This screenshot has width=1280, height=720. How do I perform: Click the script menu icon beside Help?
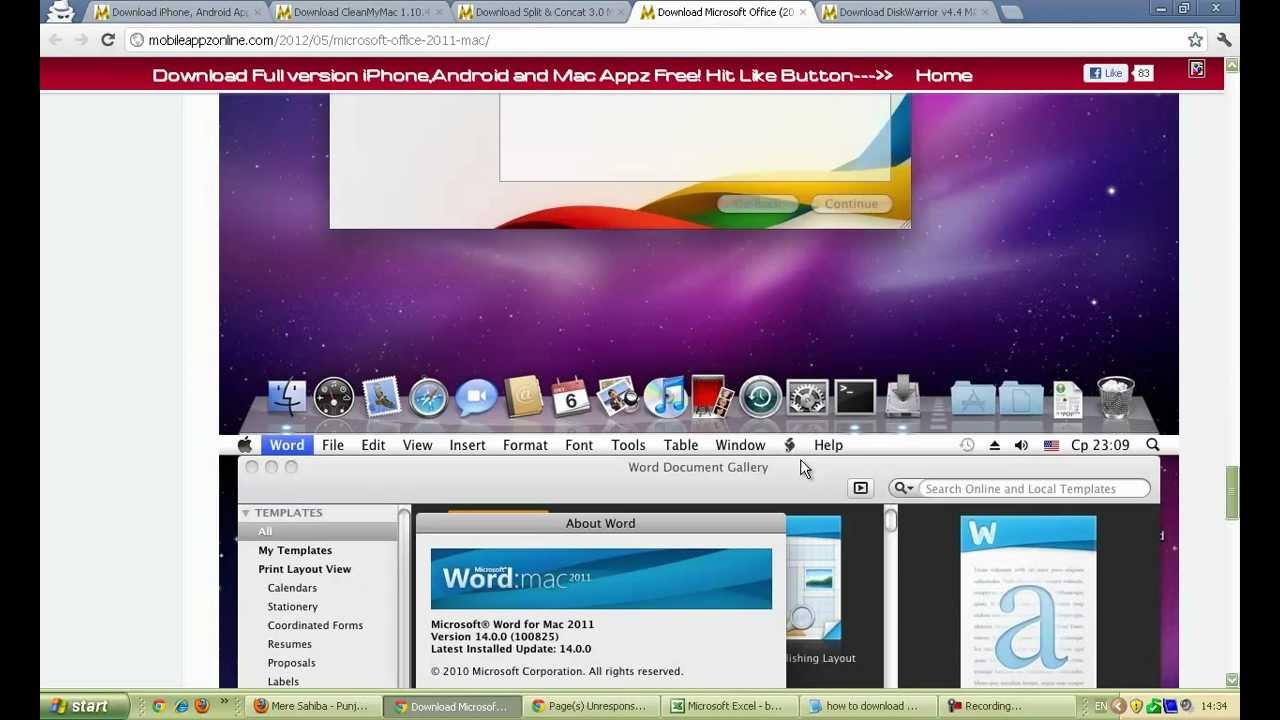pos(789,445)
